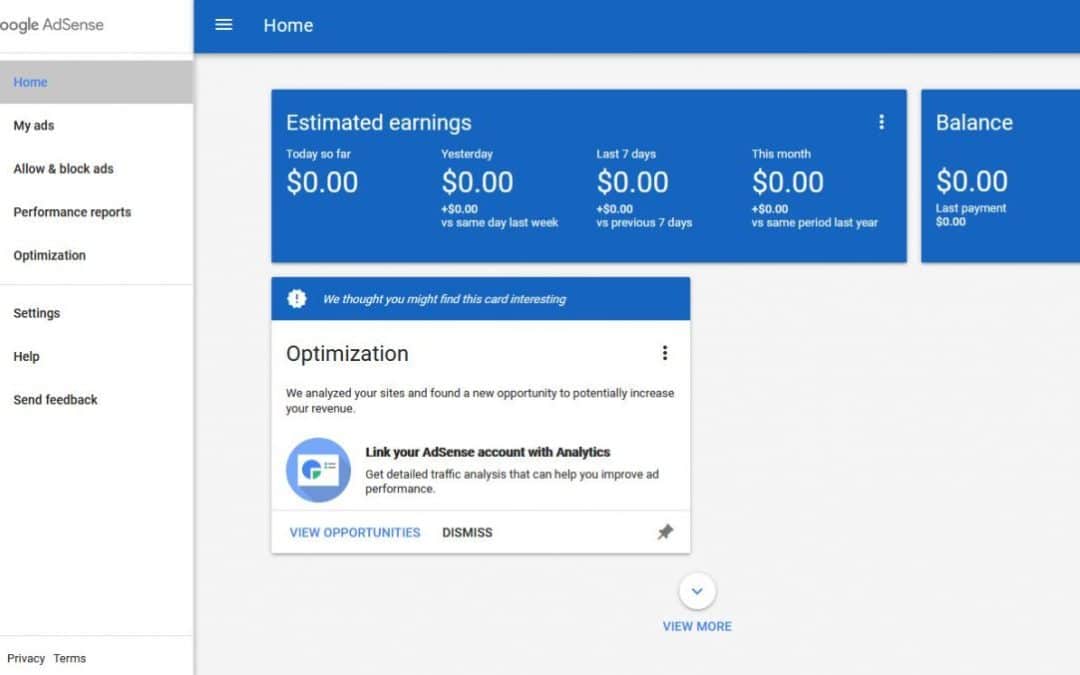
Task: Select Performance reports in the sidebar
Action: [71, 212]
